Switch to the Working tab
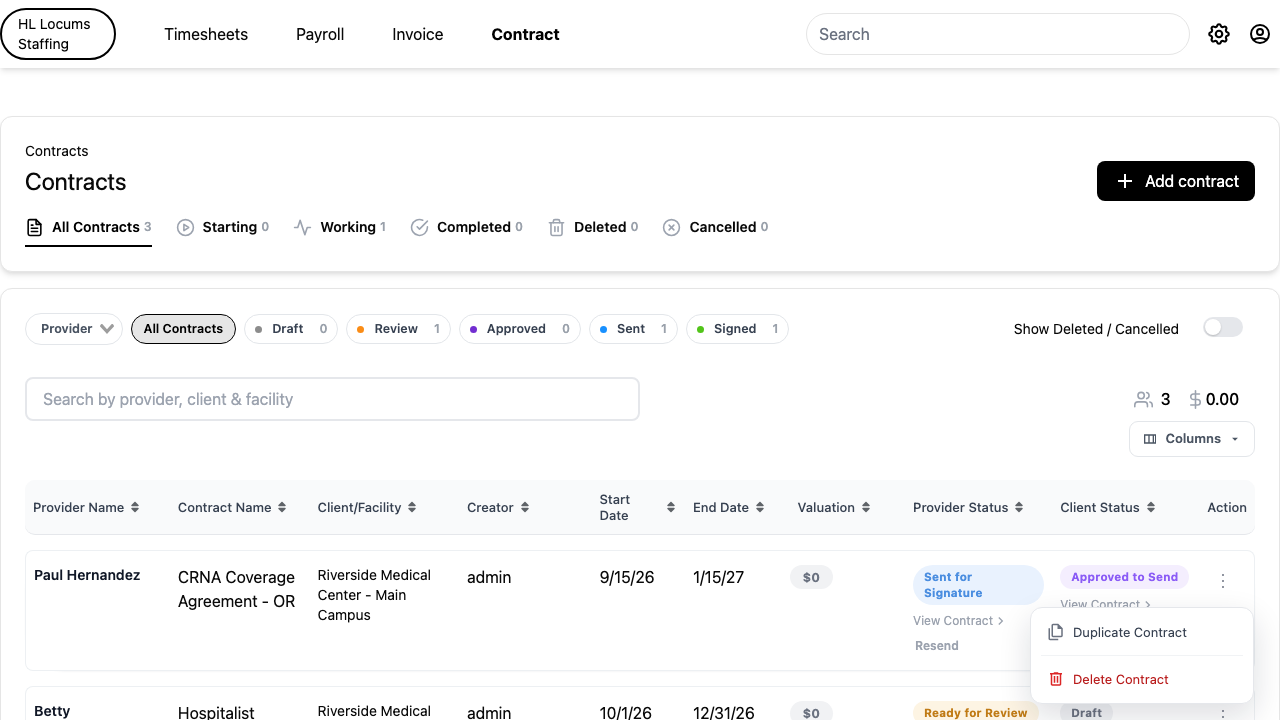Screen dimensions: 1280x720 click(340, 227)
